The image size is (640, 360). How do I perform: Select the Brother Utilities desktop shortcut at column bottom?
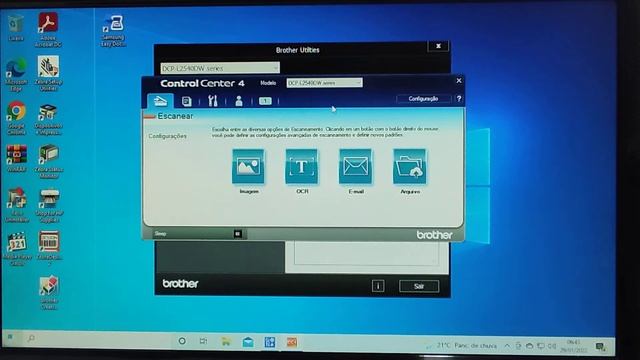tap(49, 293)
